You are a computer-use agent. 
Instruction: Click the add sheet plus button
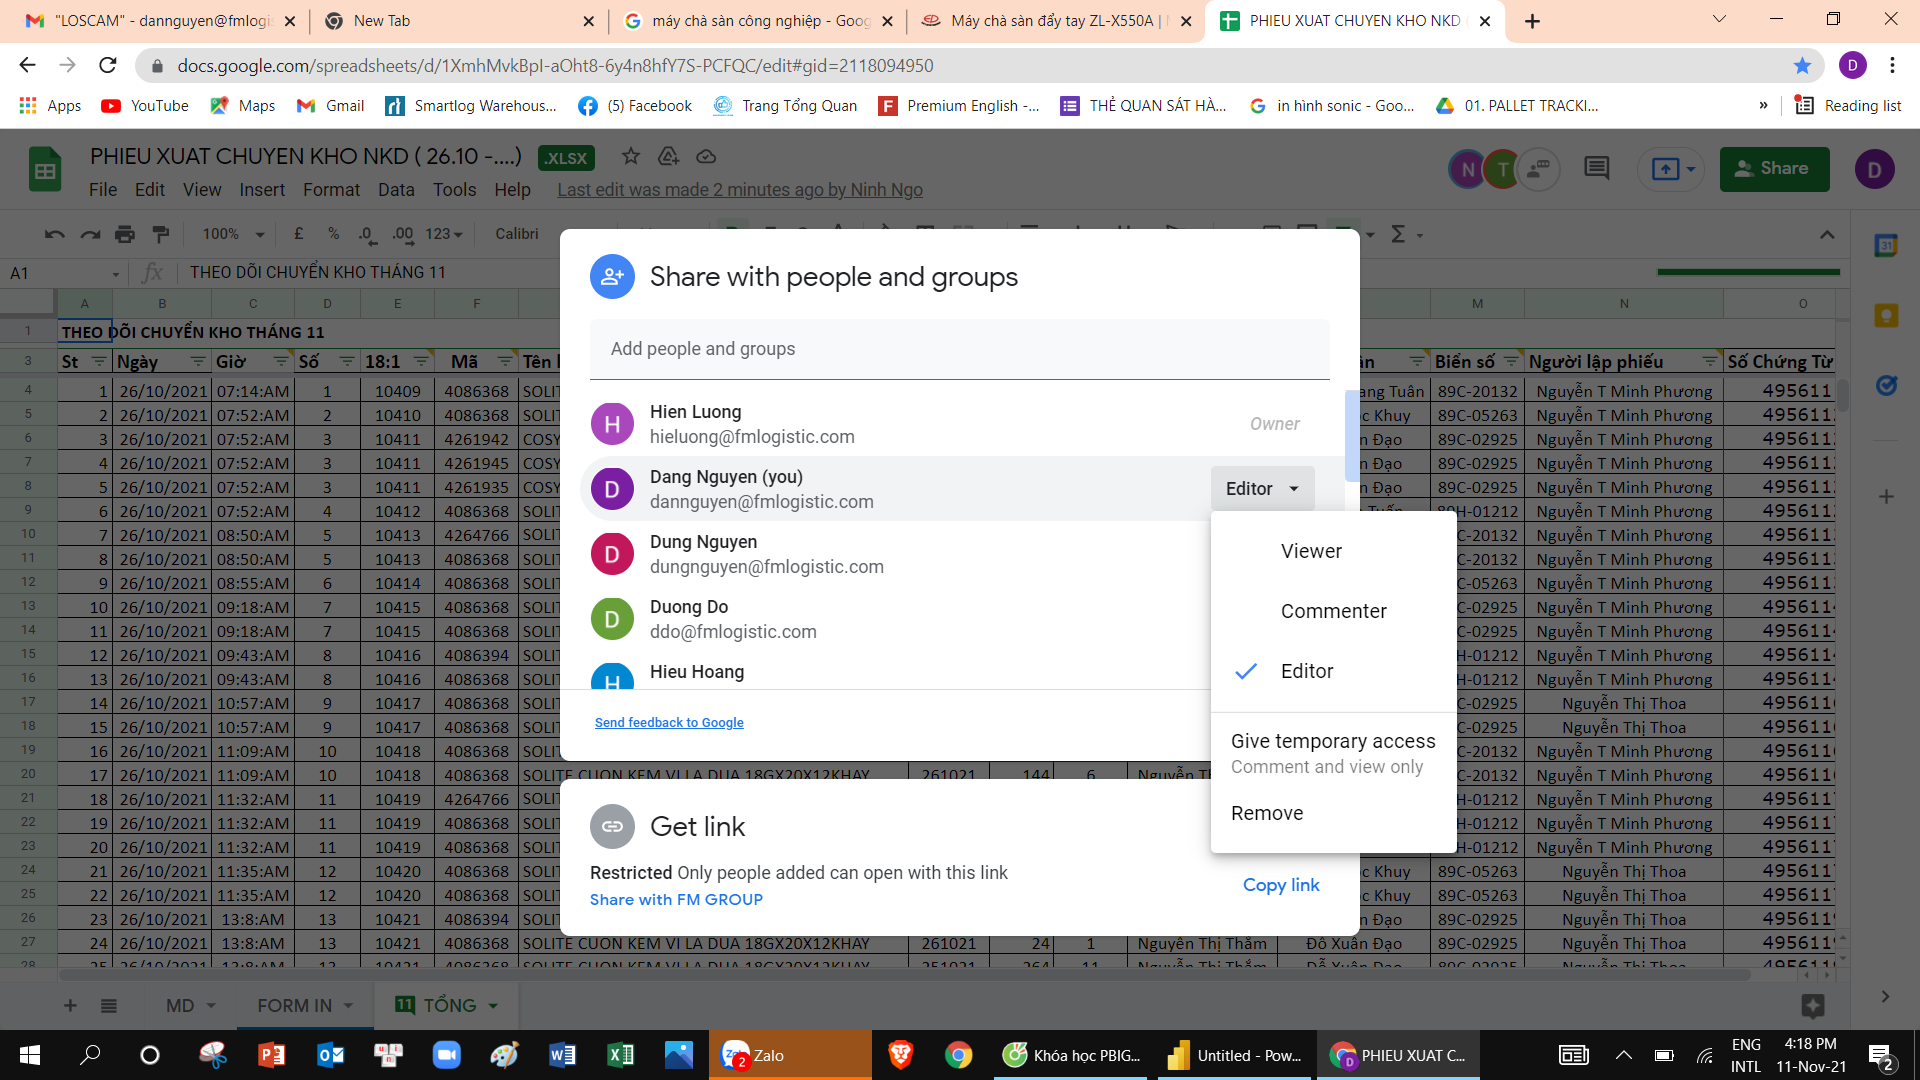[70, 1005]
